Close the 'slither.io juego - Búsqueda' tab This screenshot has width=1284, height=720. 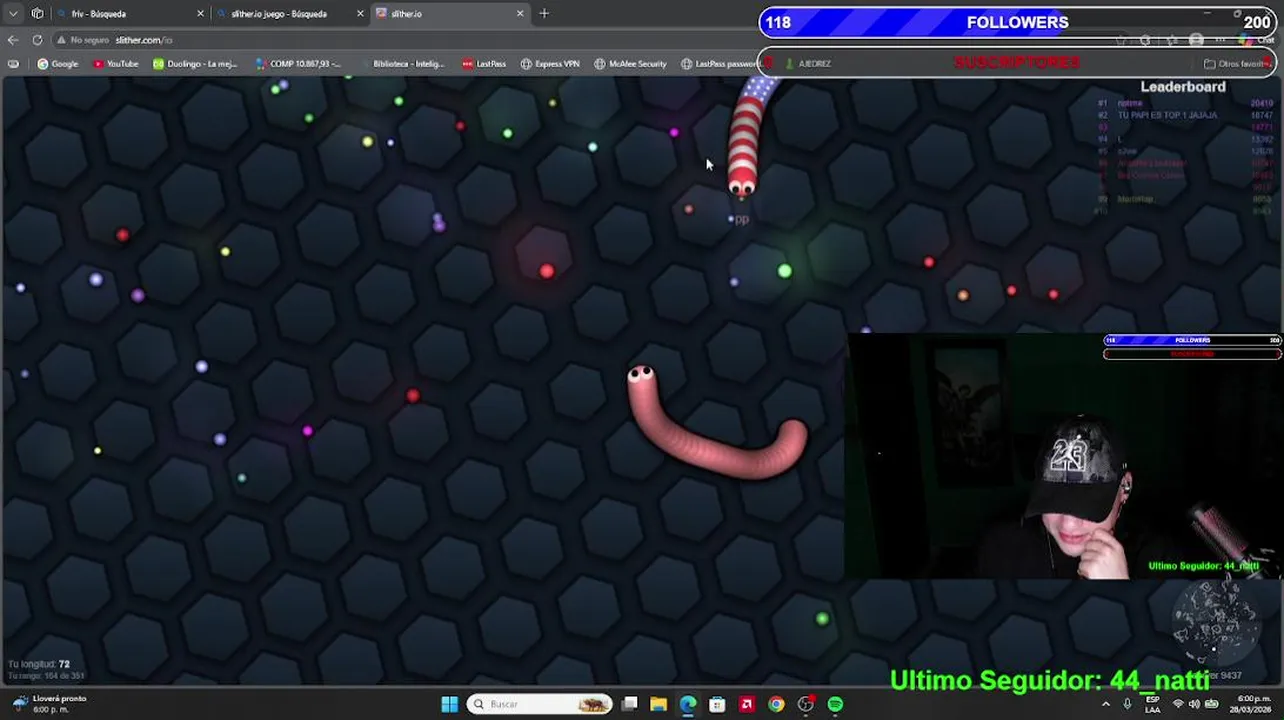pos(360,14)
